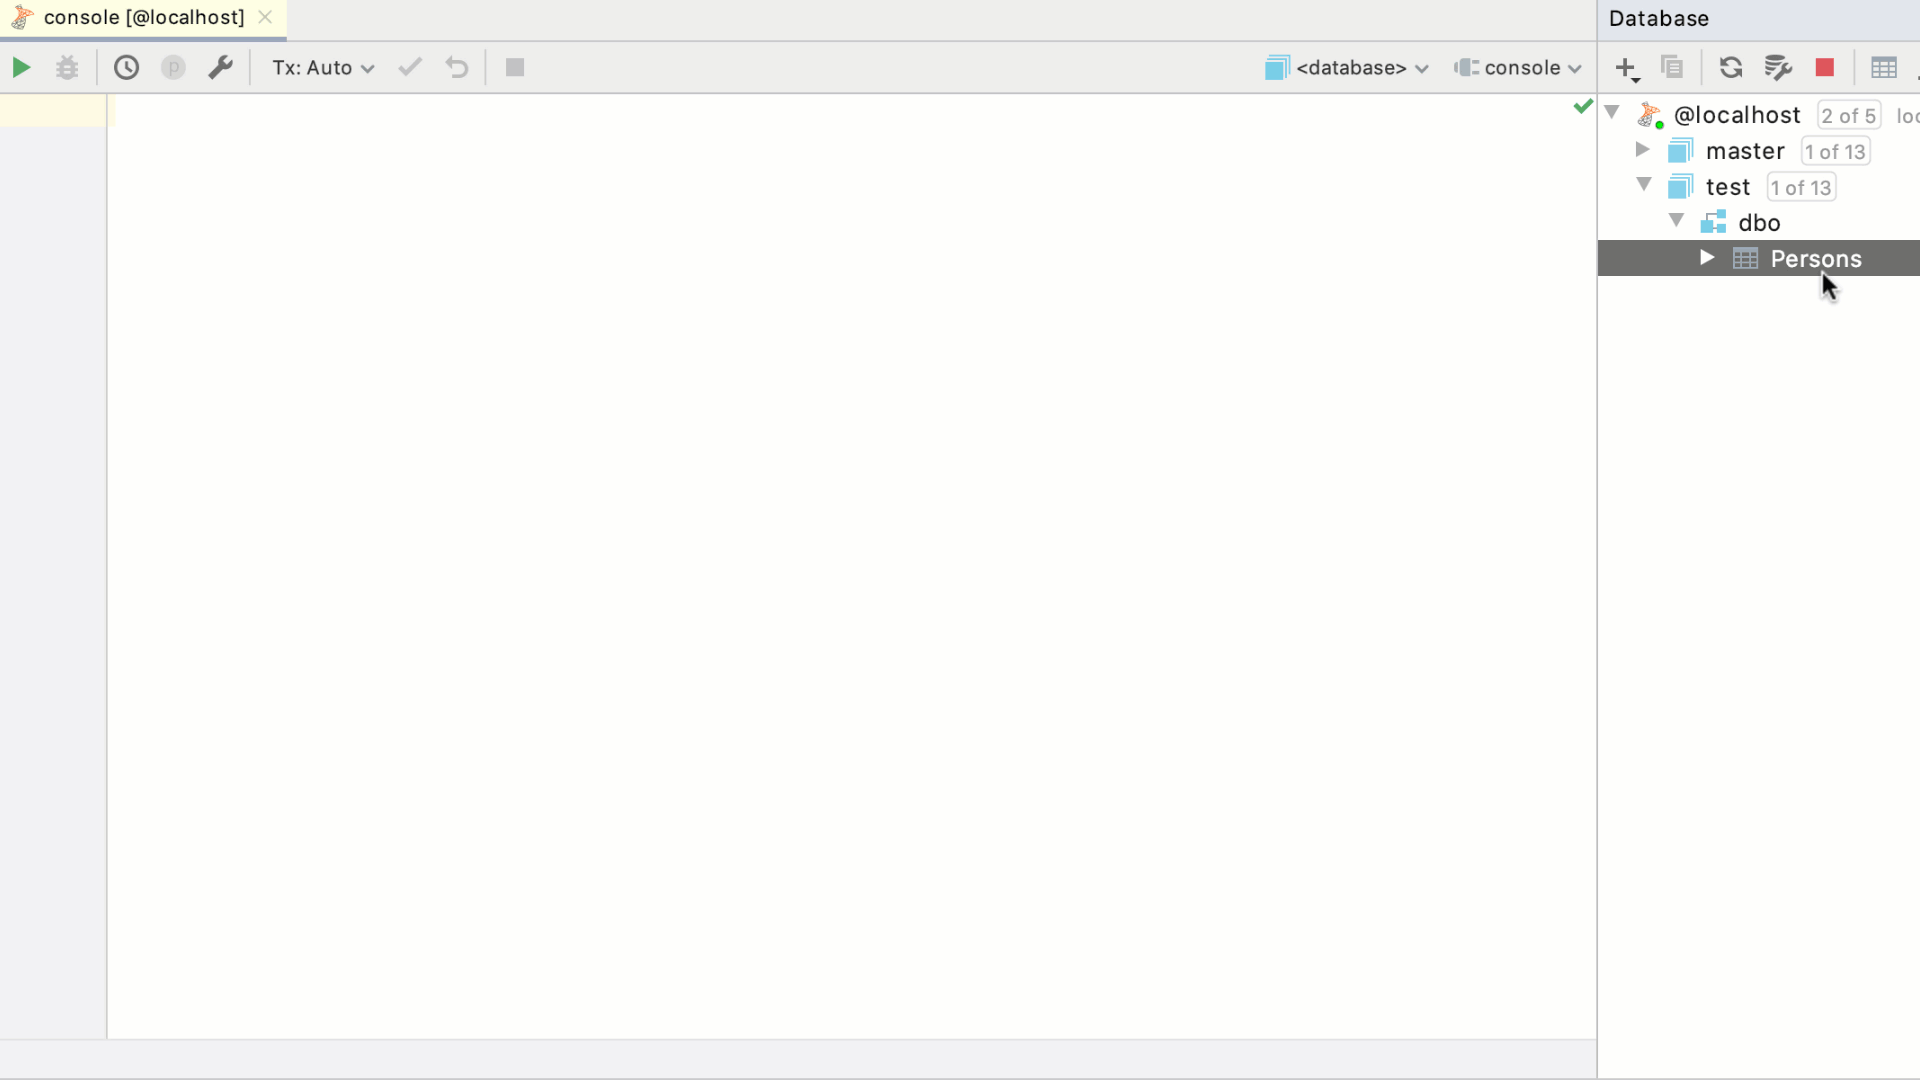Toggle the Bookmark/Pin query icon
This screenshot has width=1920, height=1080.
coord(173,67)
